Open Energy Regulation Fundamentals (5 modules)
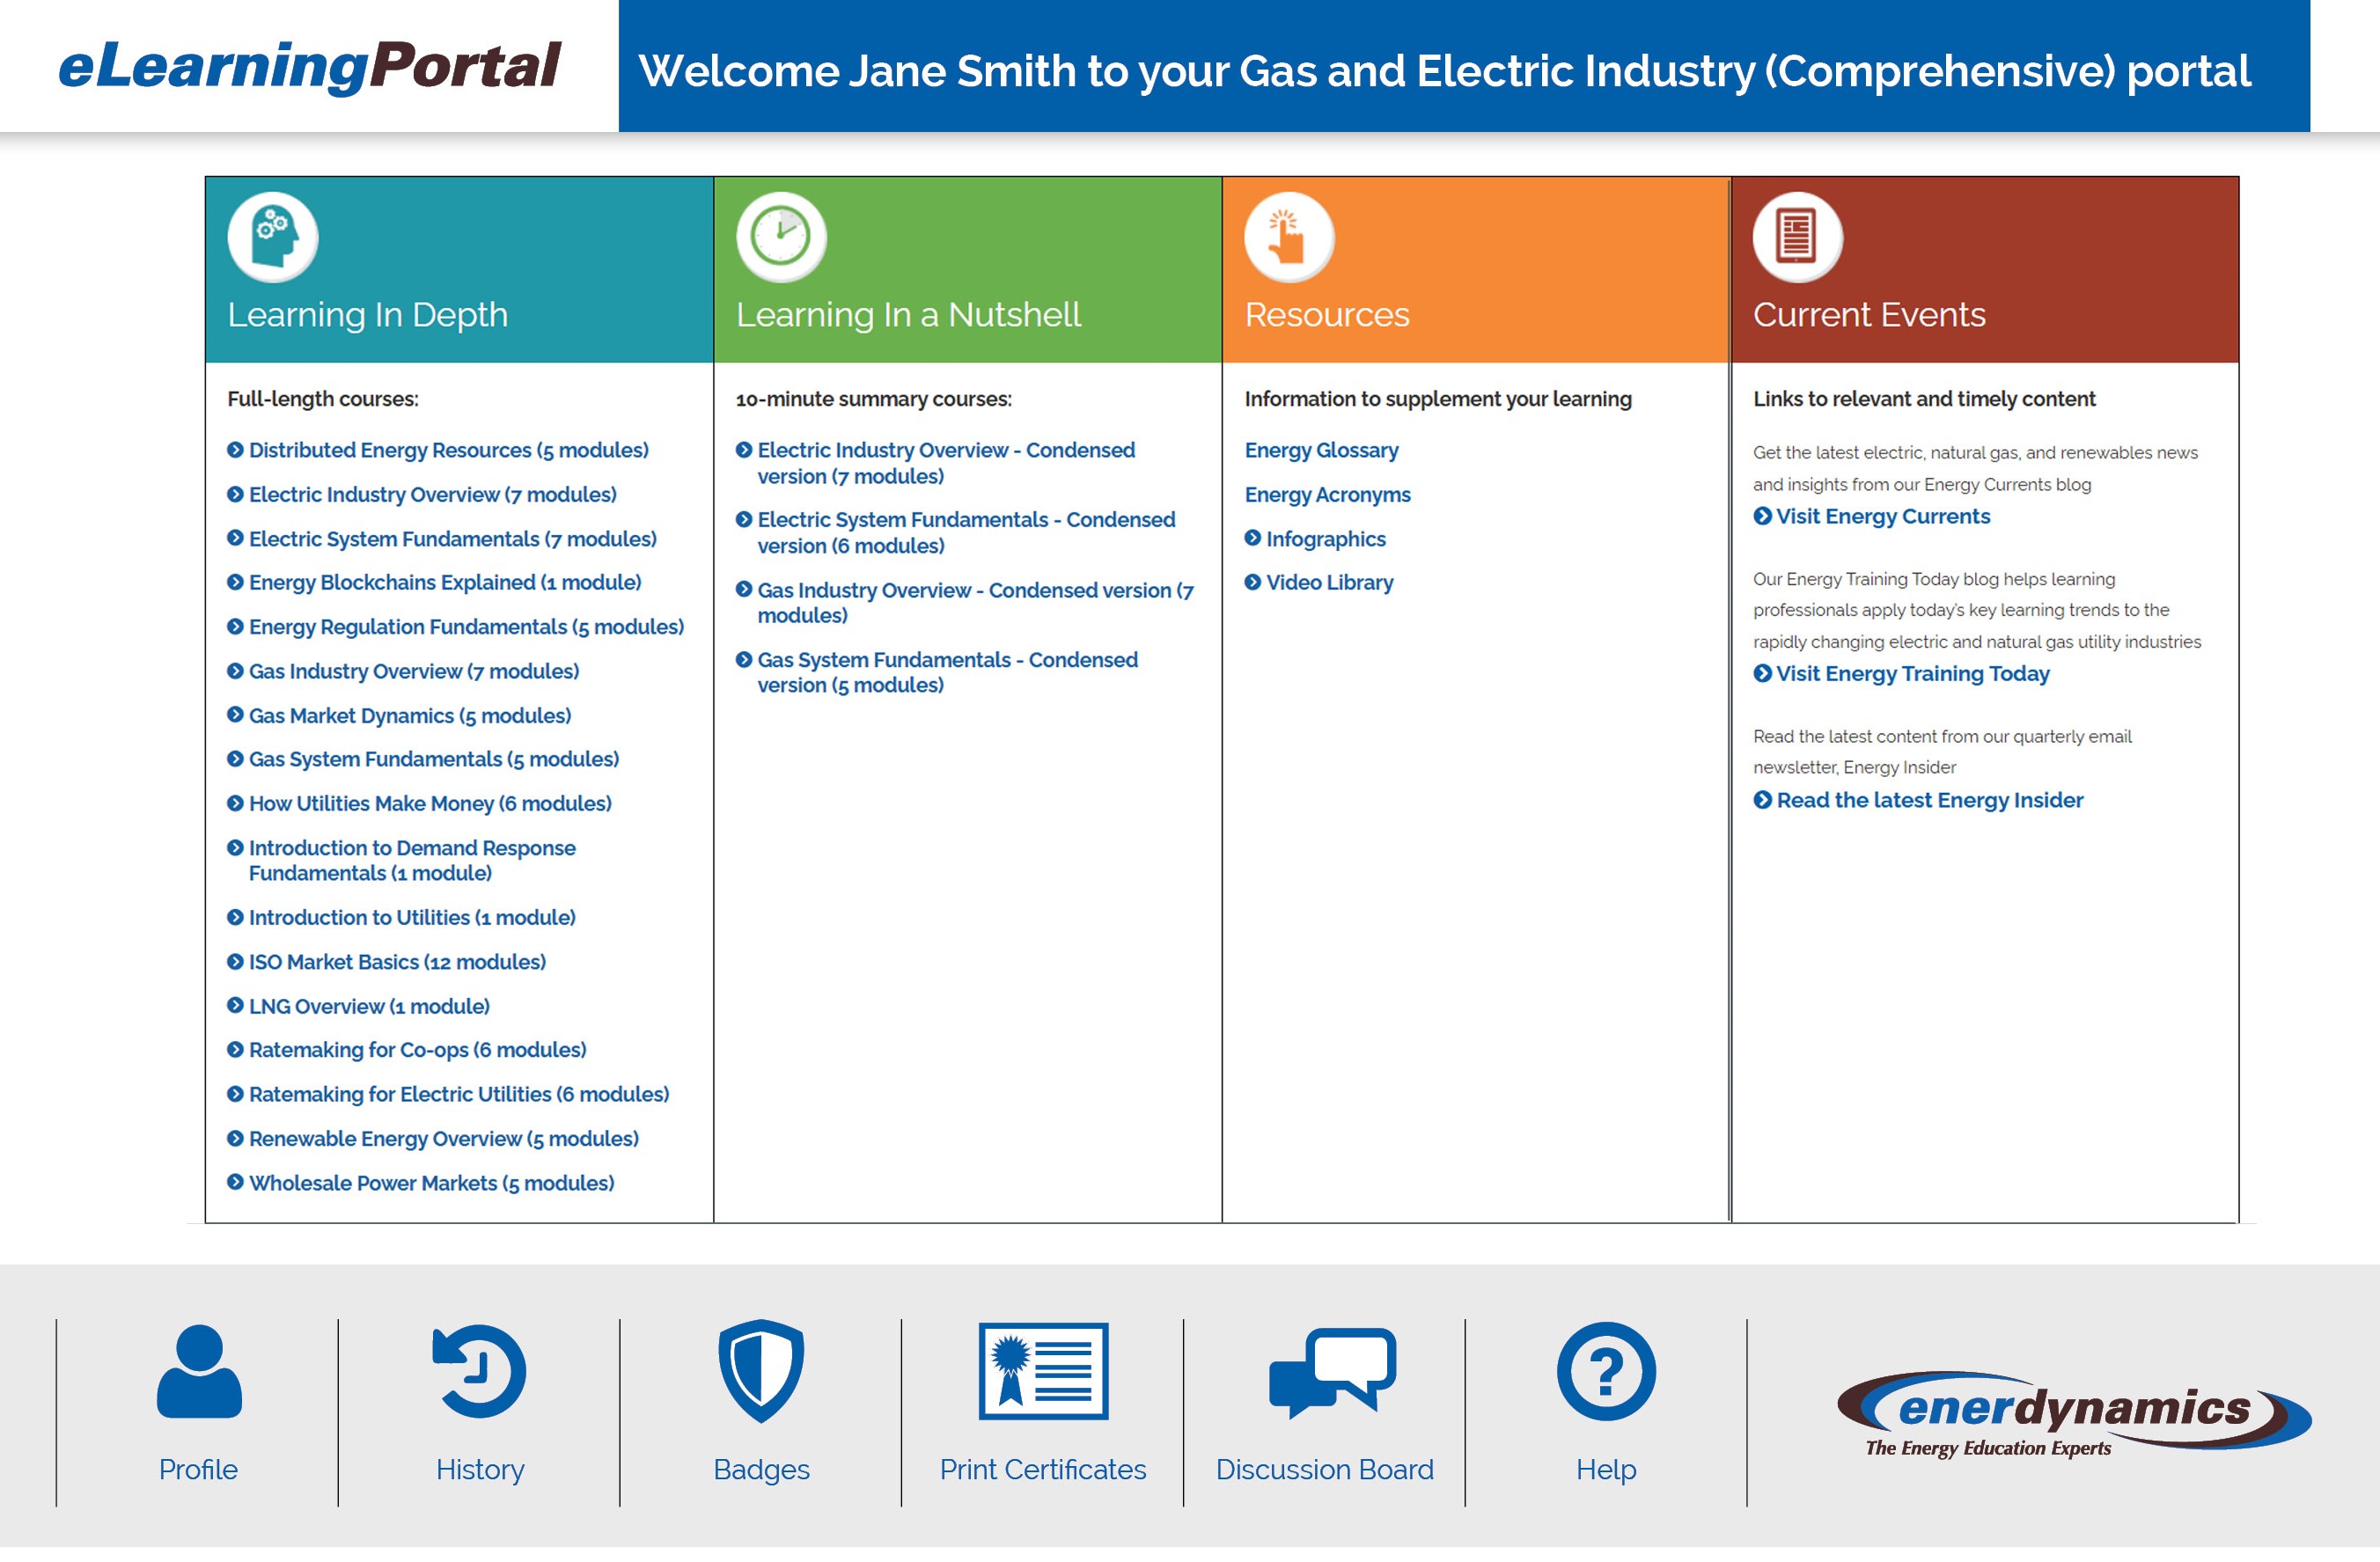Screen dimensions: 2380x1562 coord(467,627)
